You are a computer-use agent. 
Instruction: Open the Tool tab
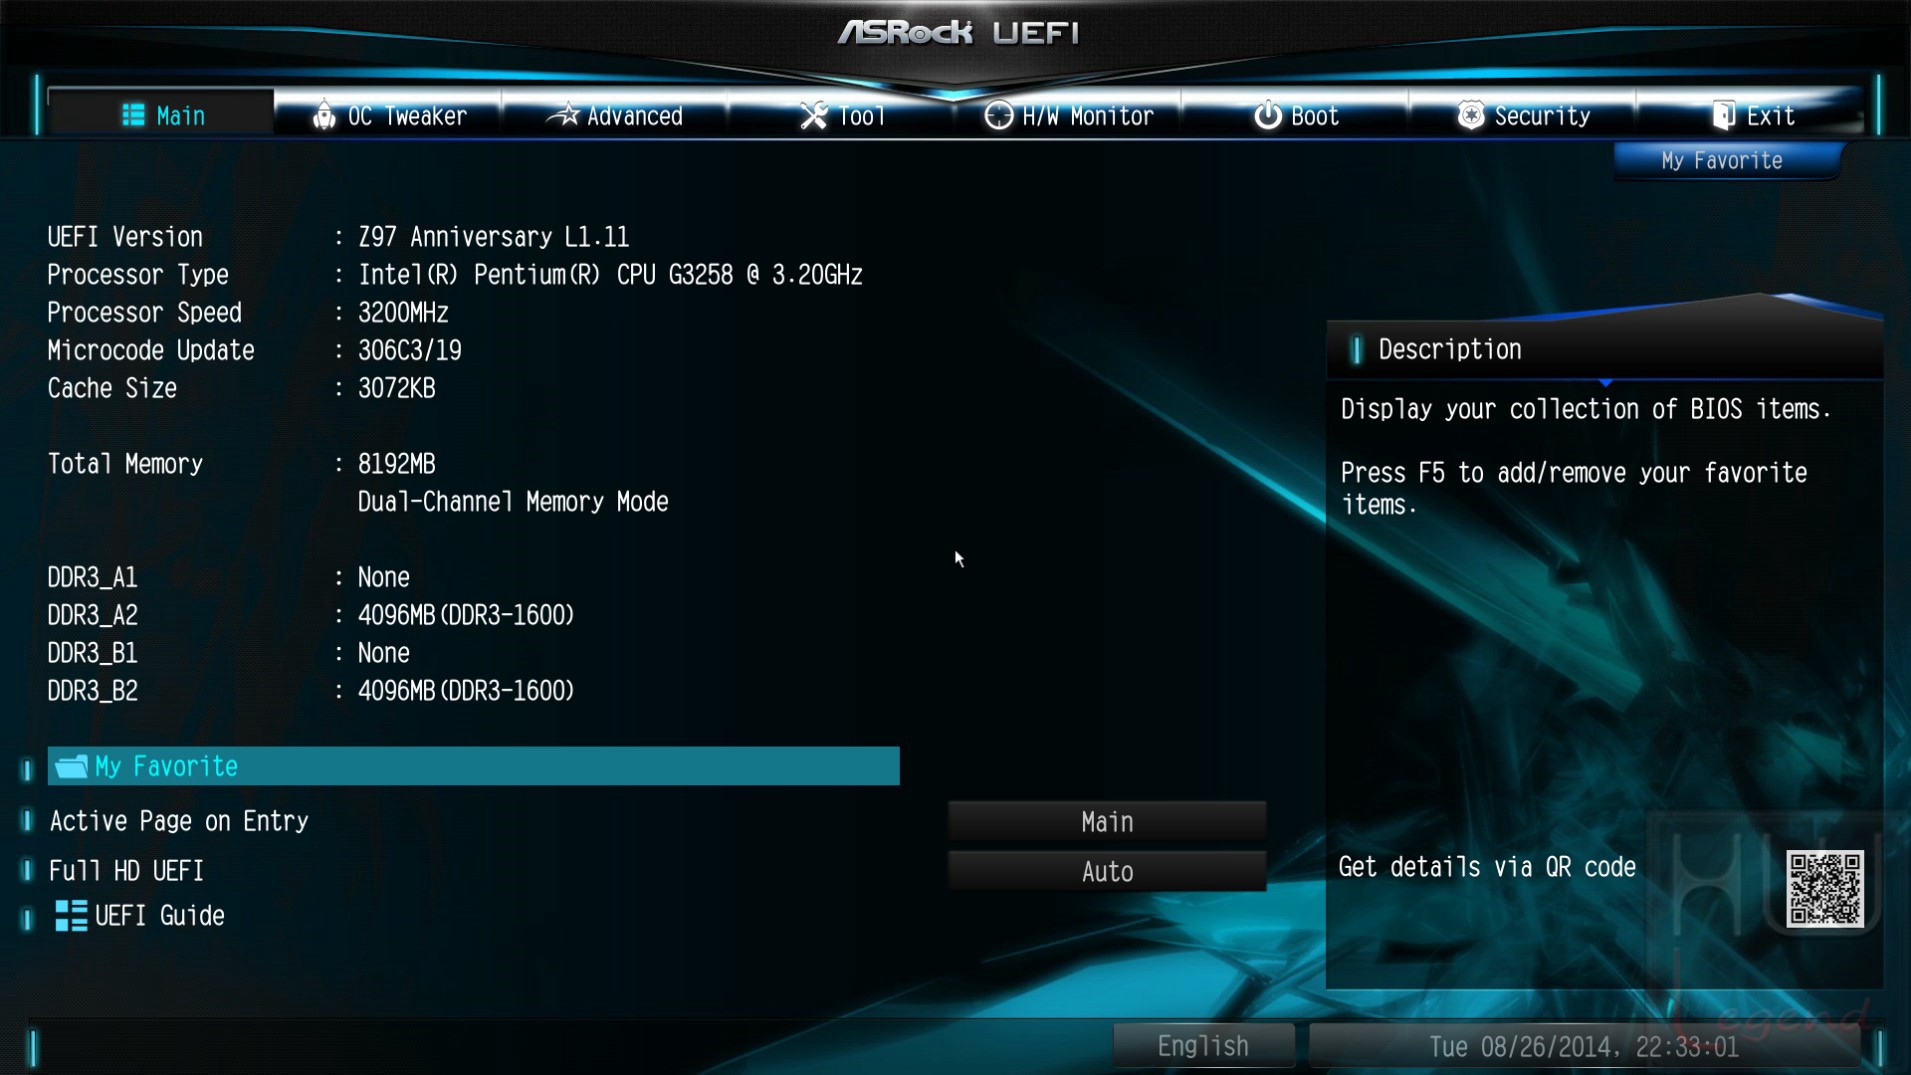tap(841, 116)
